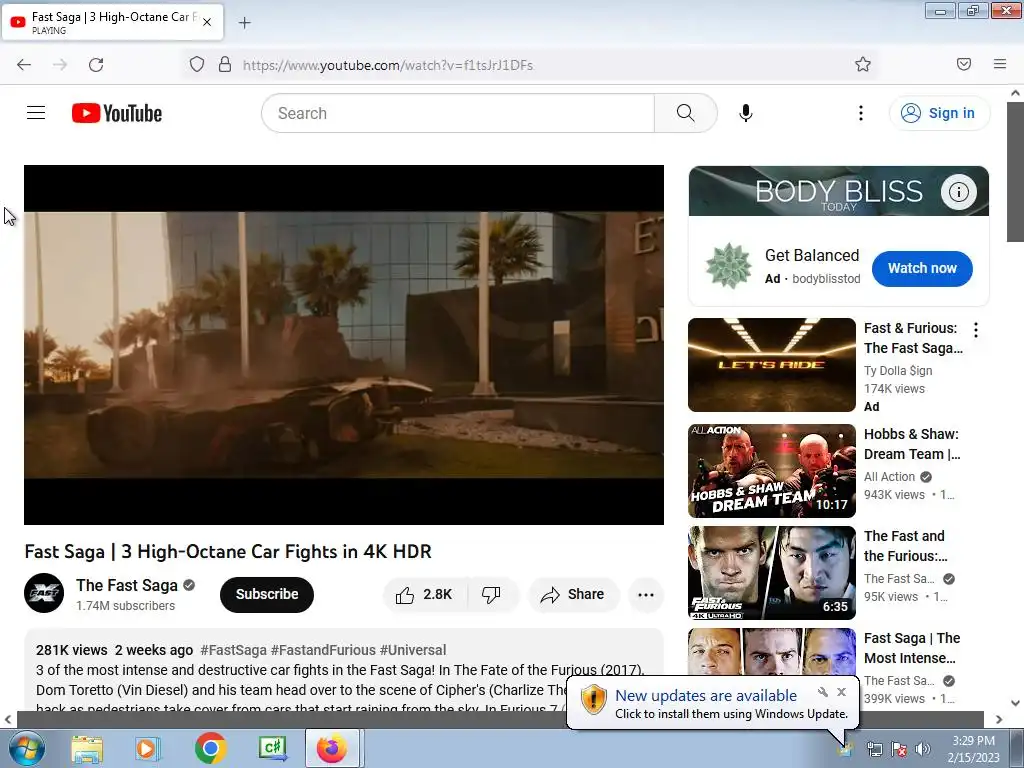Switch to Firefox in the taskbar
Viewport: 1024px width, 768px height.
pos(332,748)
